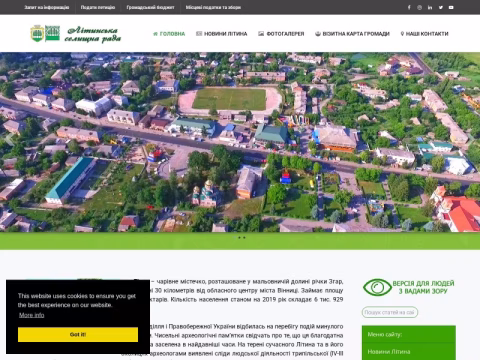
Task: Open Фотогалерея menu item
Action: 281,34
